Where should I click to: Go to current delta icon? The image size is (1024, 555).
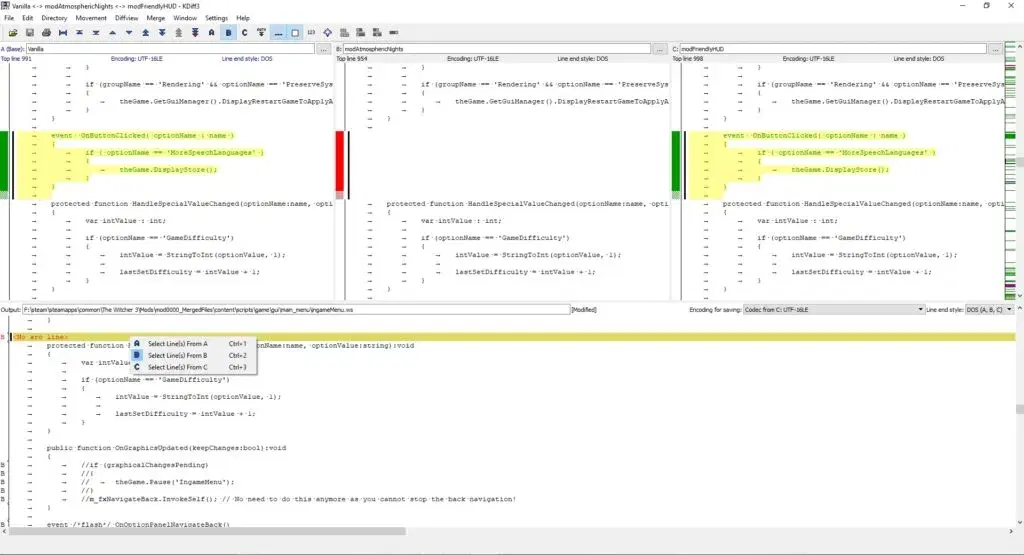pyautogui.click(x=63, y=32)
